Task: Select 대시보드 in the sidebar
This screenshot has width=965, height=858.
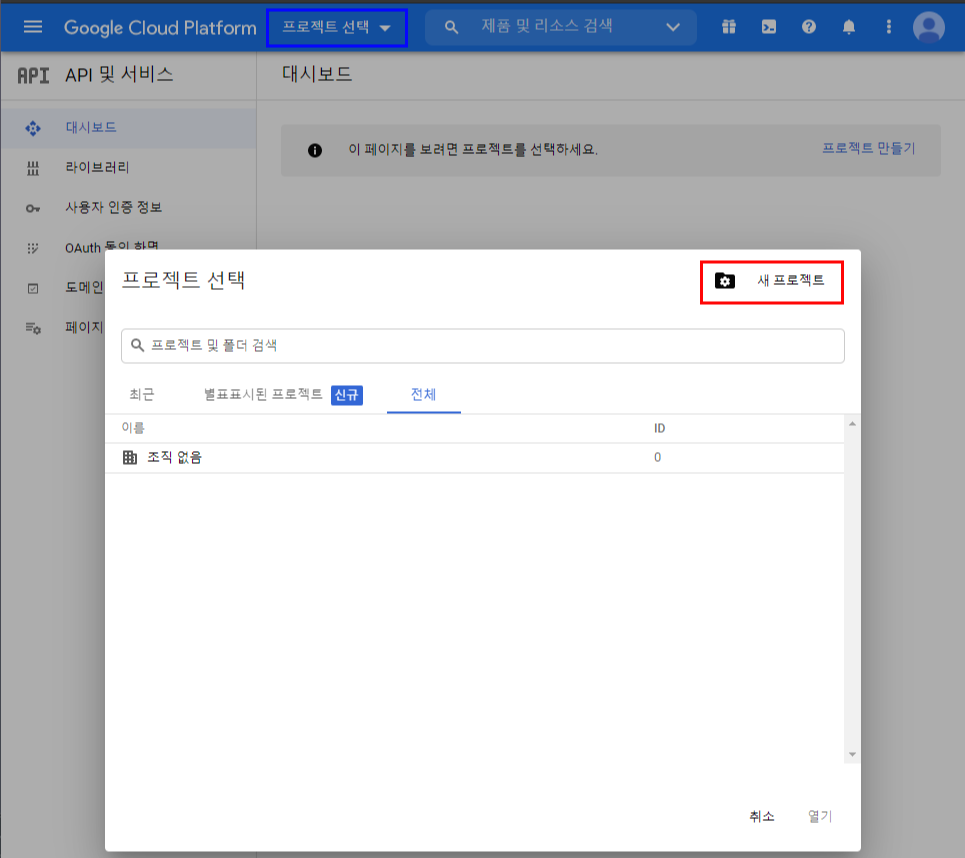Action: click(x=128, y=128)
